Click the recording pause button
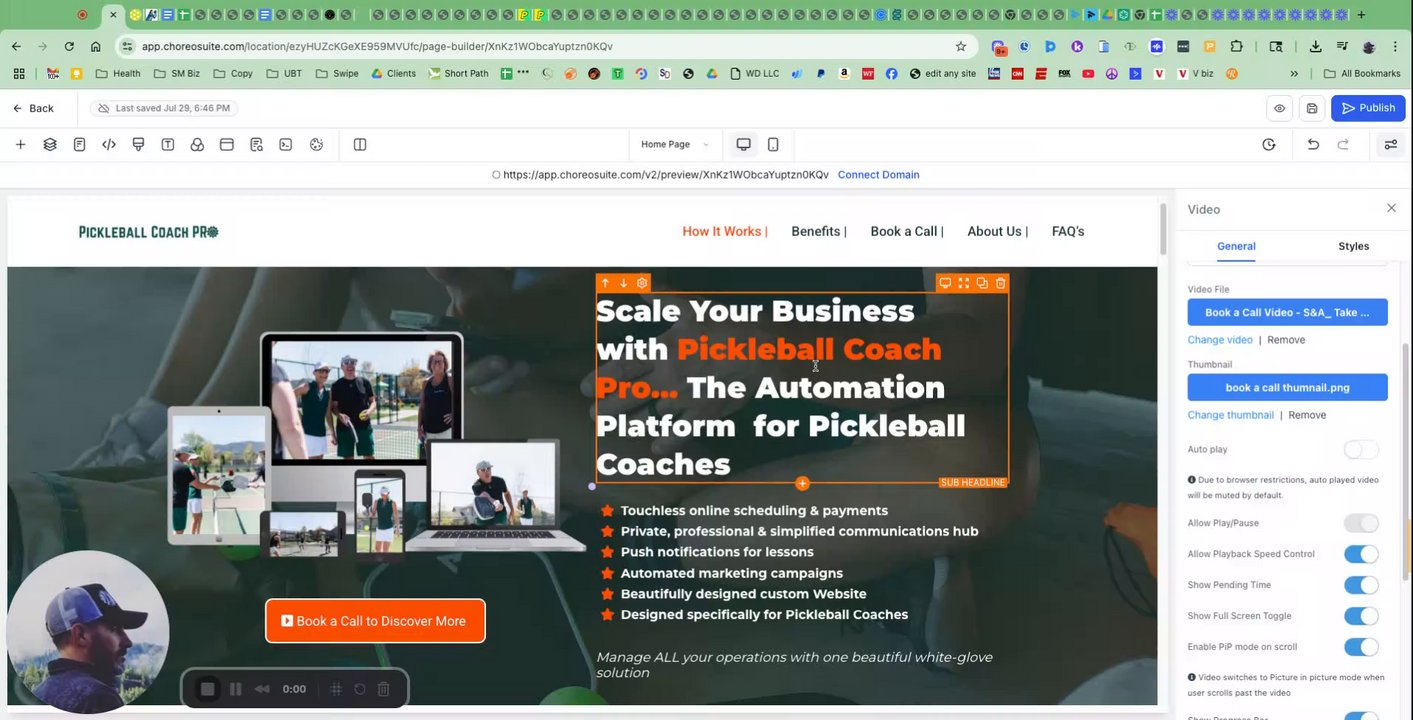 [235, 689]
